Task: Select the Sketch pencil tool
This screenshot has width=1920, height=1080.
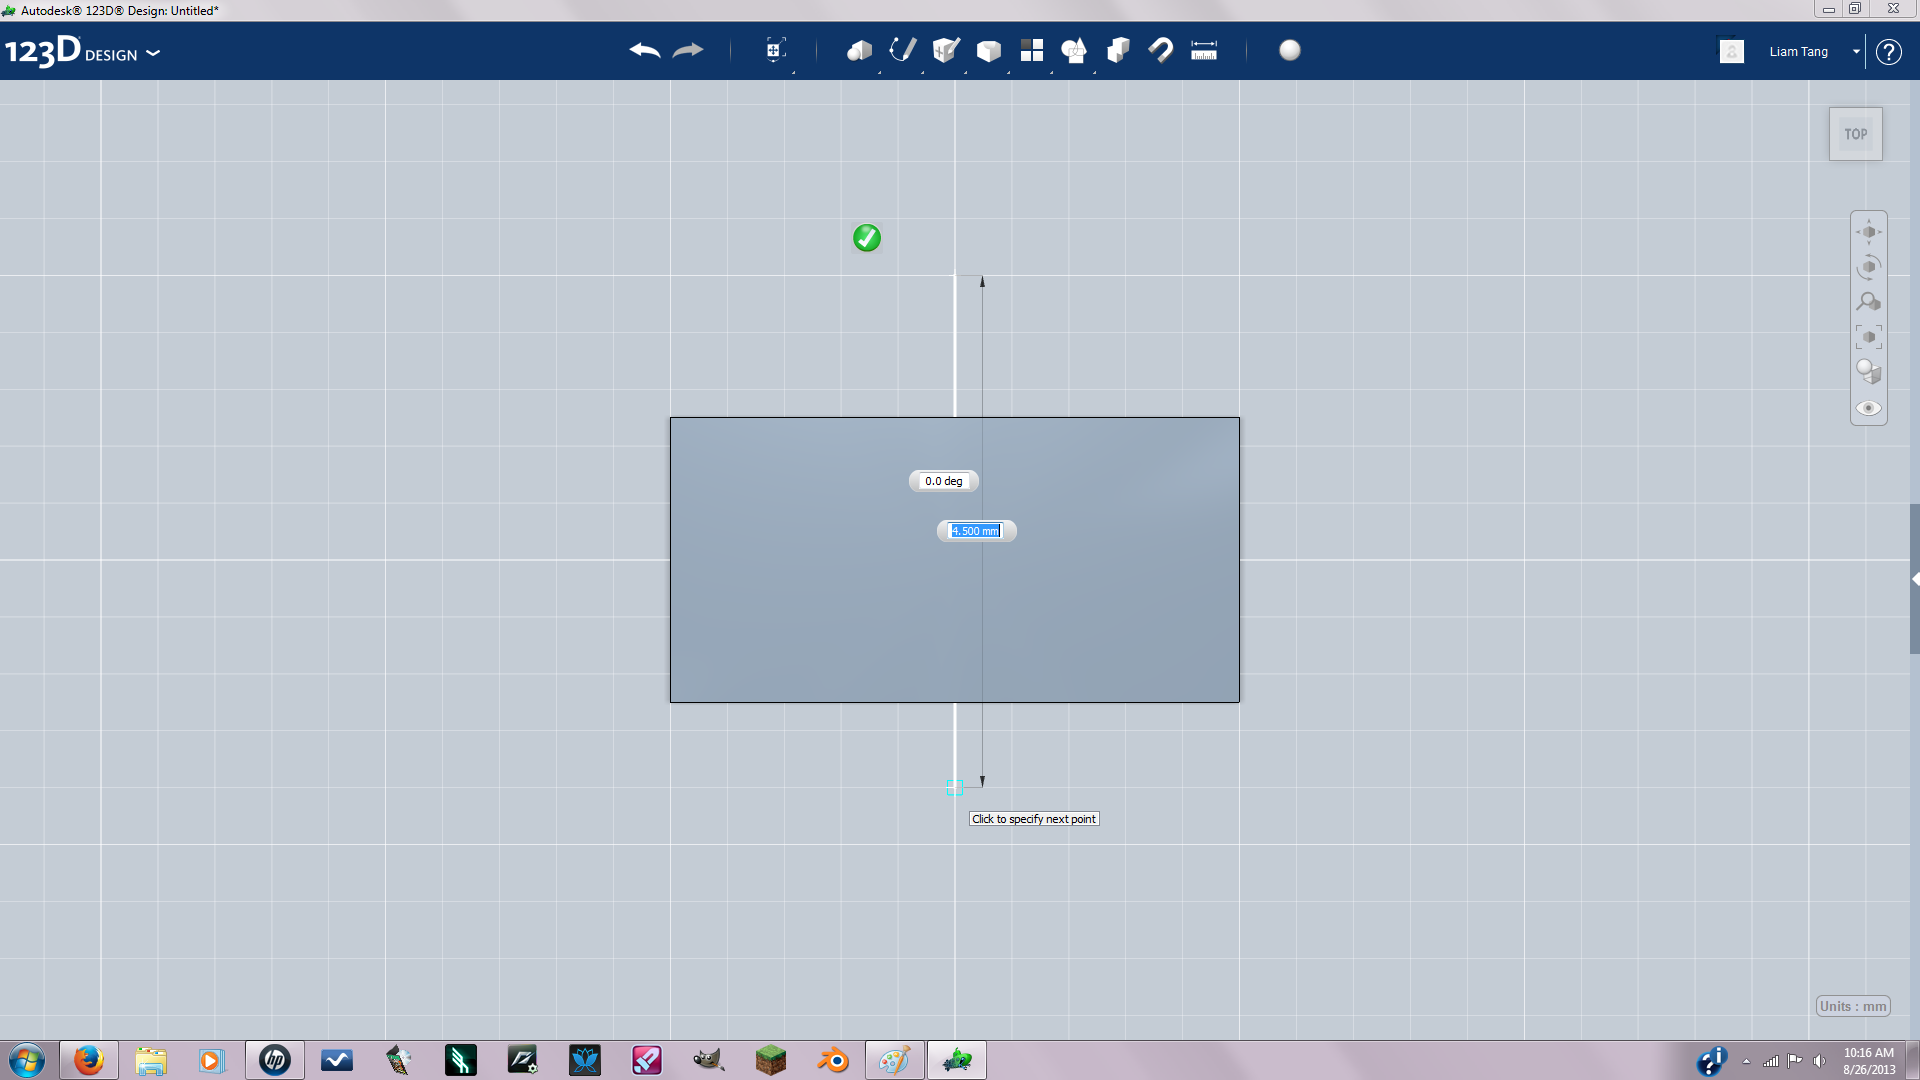Action: (x=902, y=50)
